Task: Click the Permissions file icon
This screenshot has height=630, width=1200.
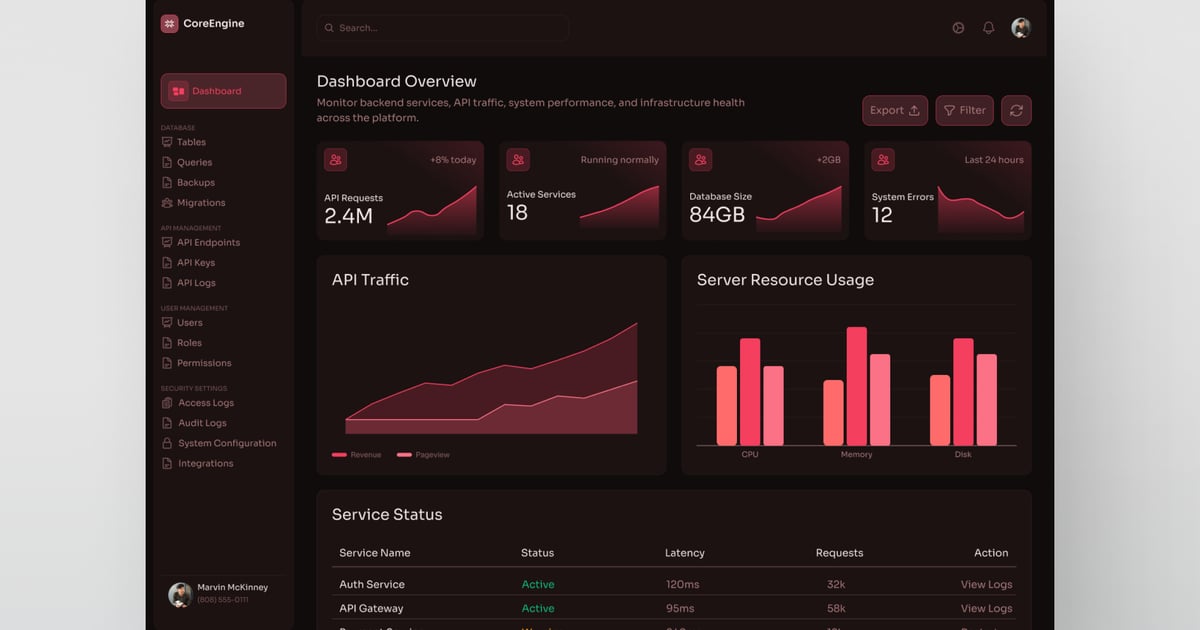Action: [167, 363]
